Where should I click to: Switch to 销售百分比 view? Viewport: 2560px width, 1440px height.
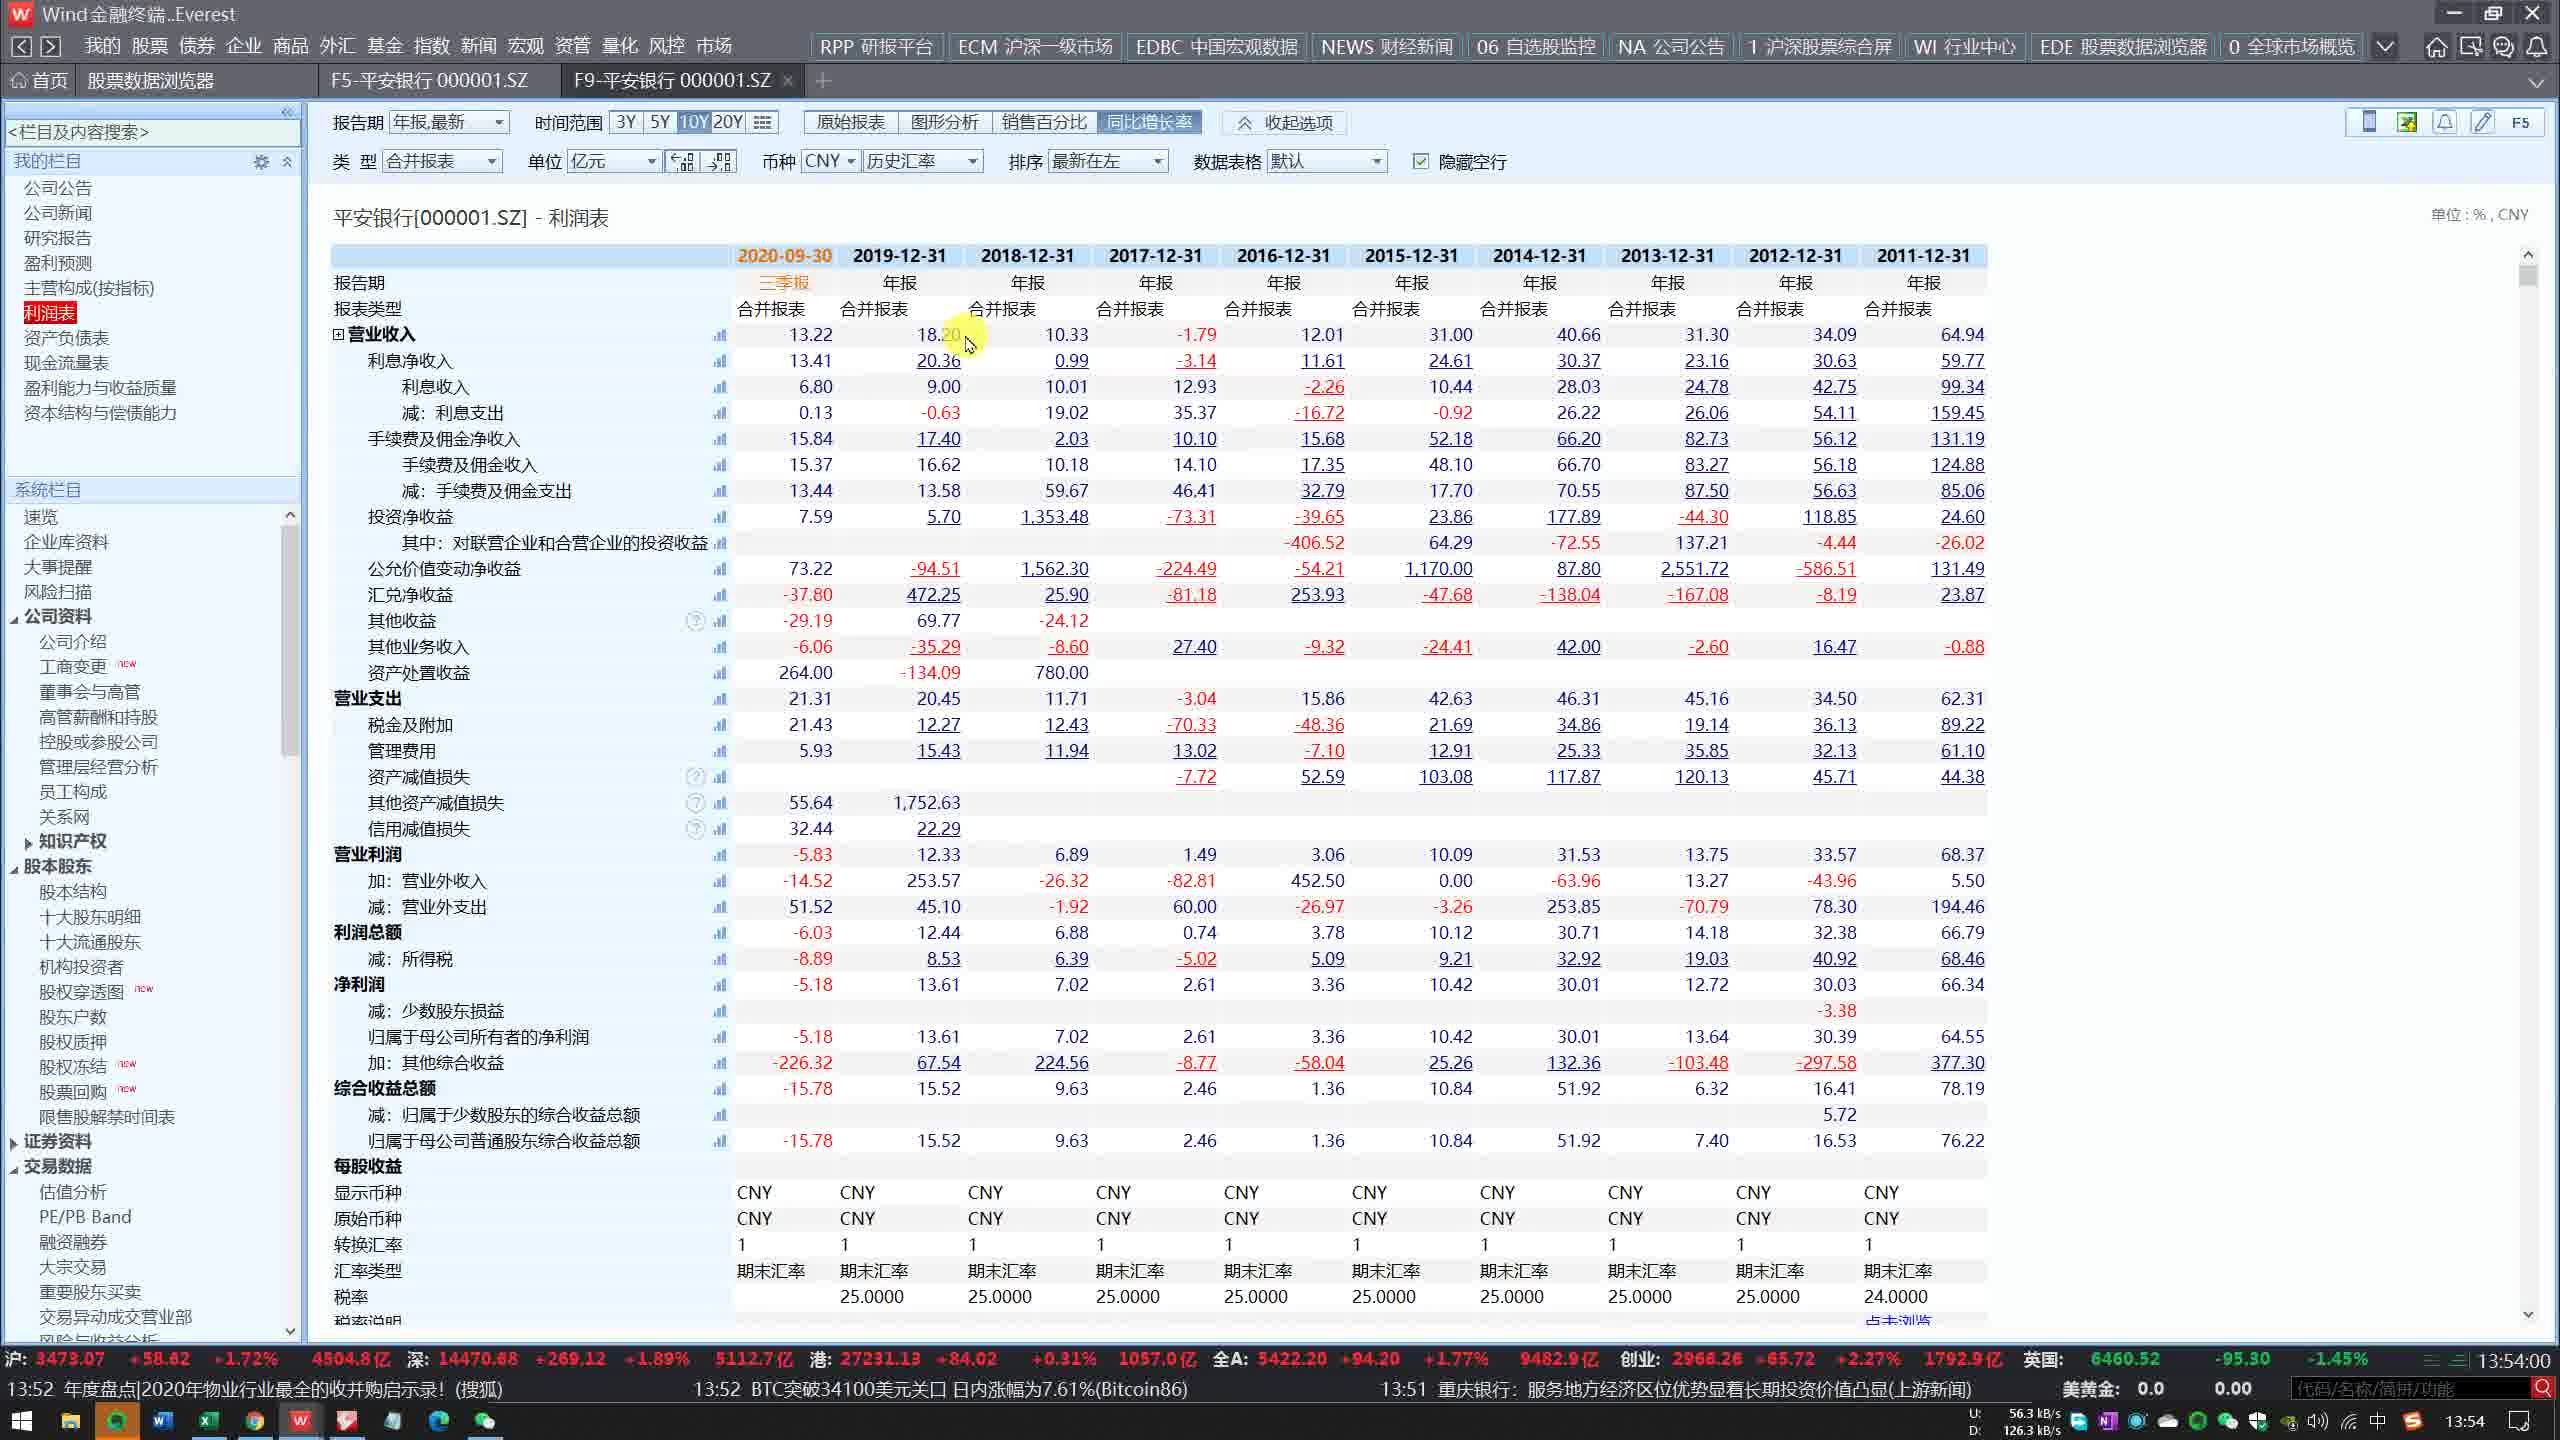1044,122
